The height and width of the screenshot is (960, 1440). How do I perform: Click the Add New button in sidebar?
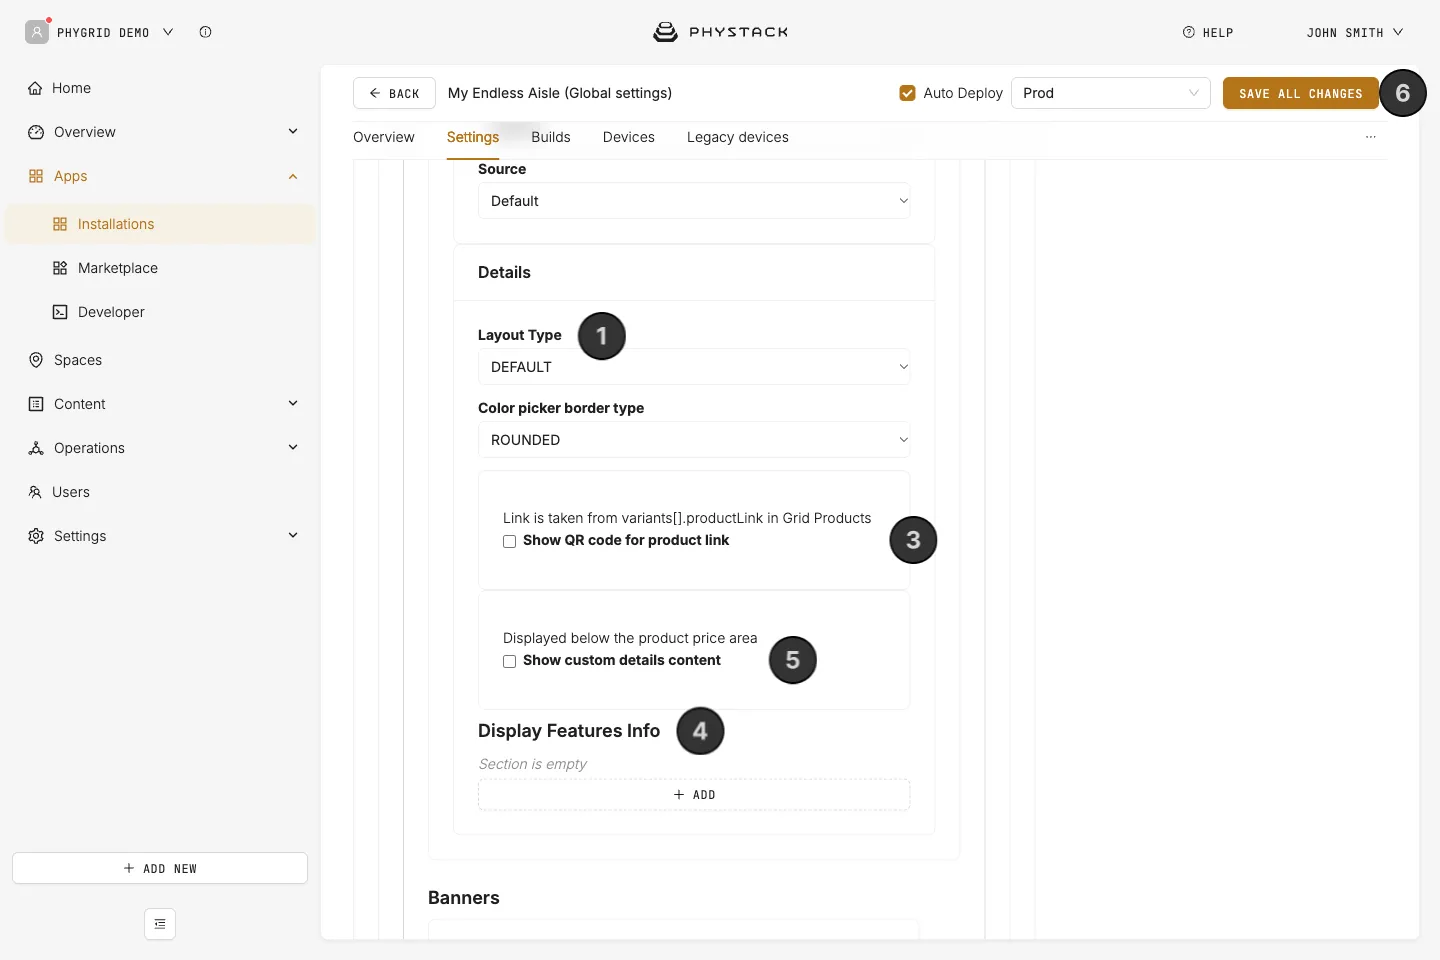click(160, 868)
